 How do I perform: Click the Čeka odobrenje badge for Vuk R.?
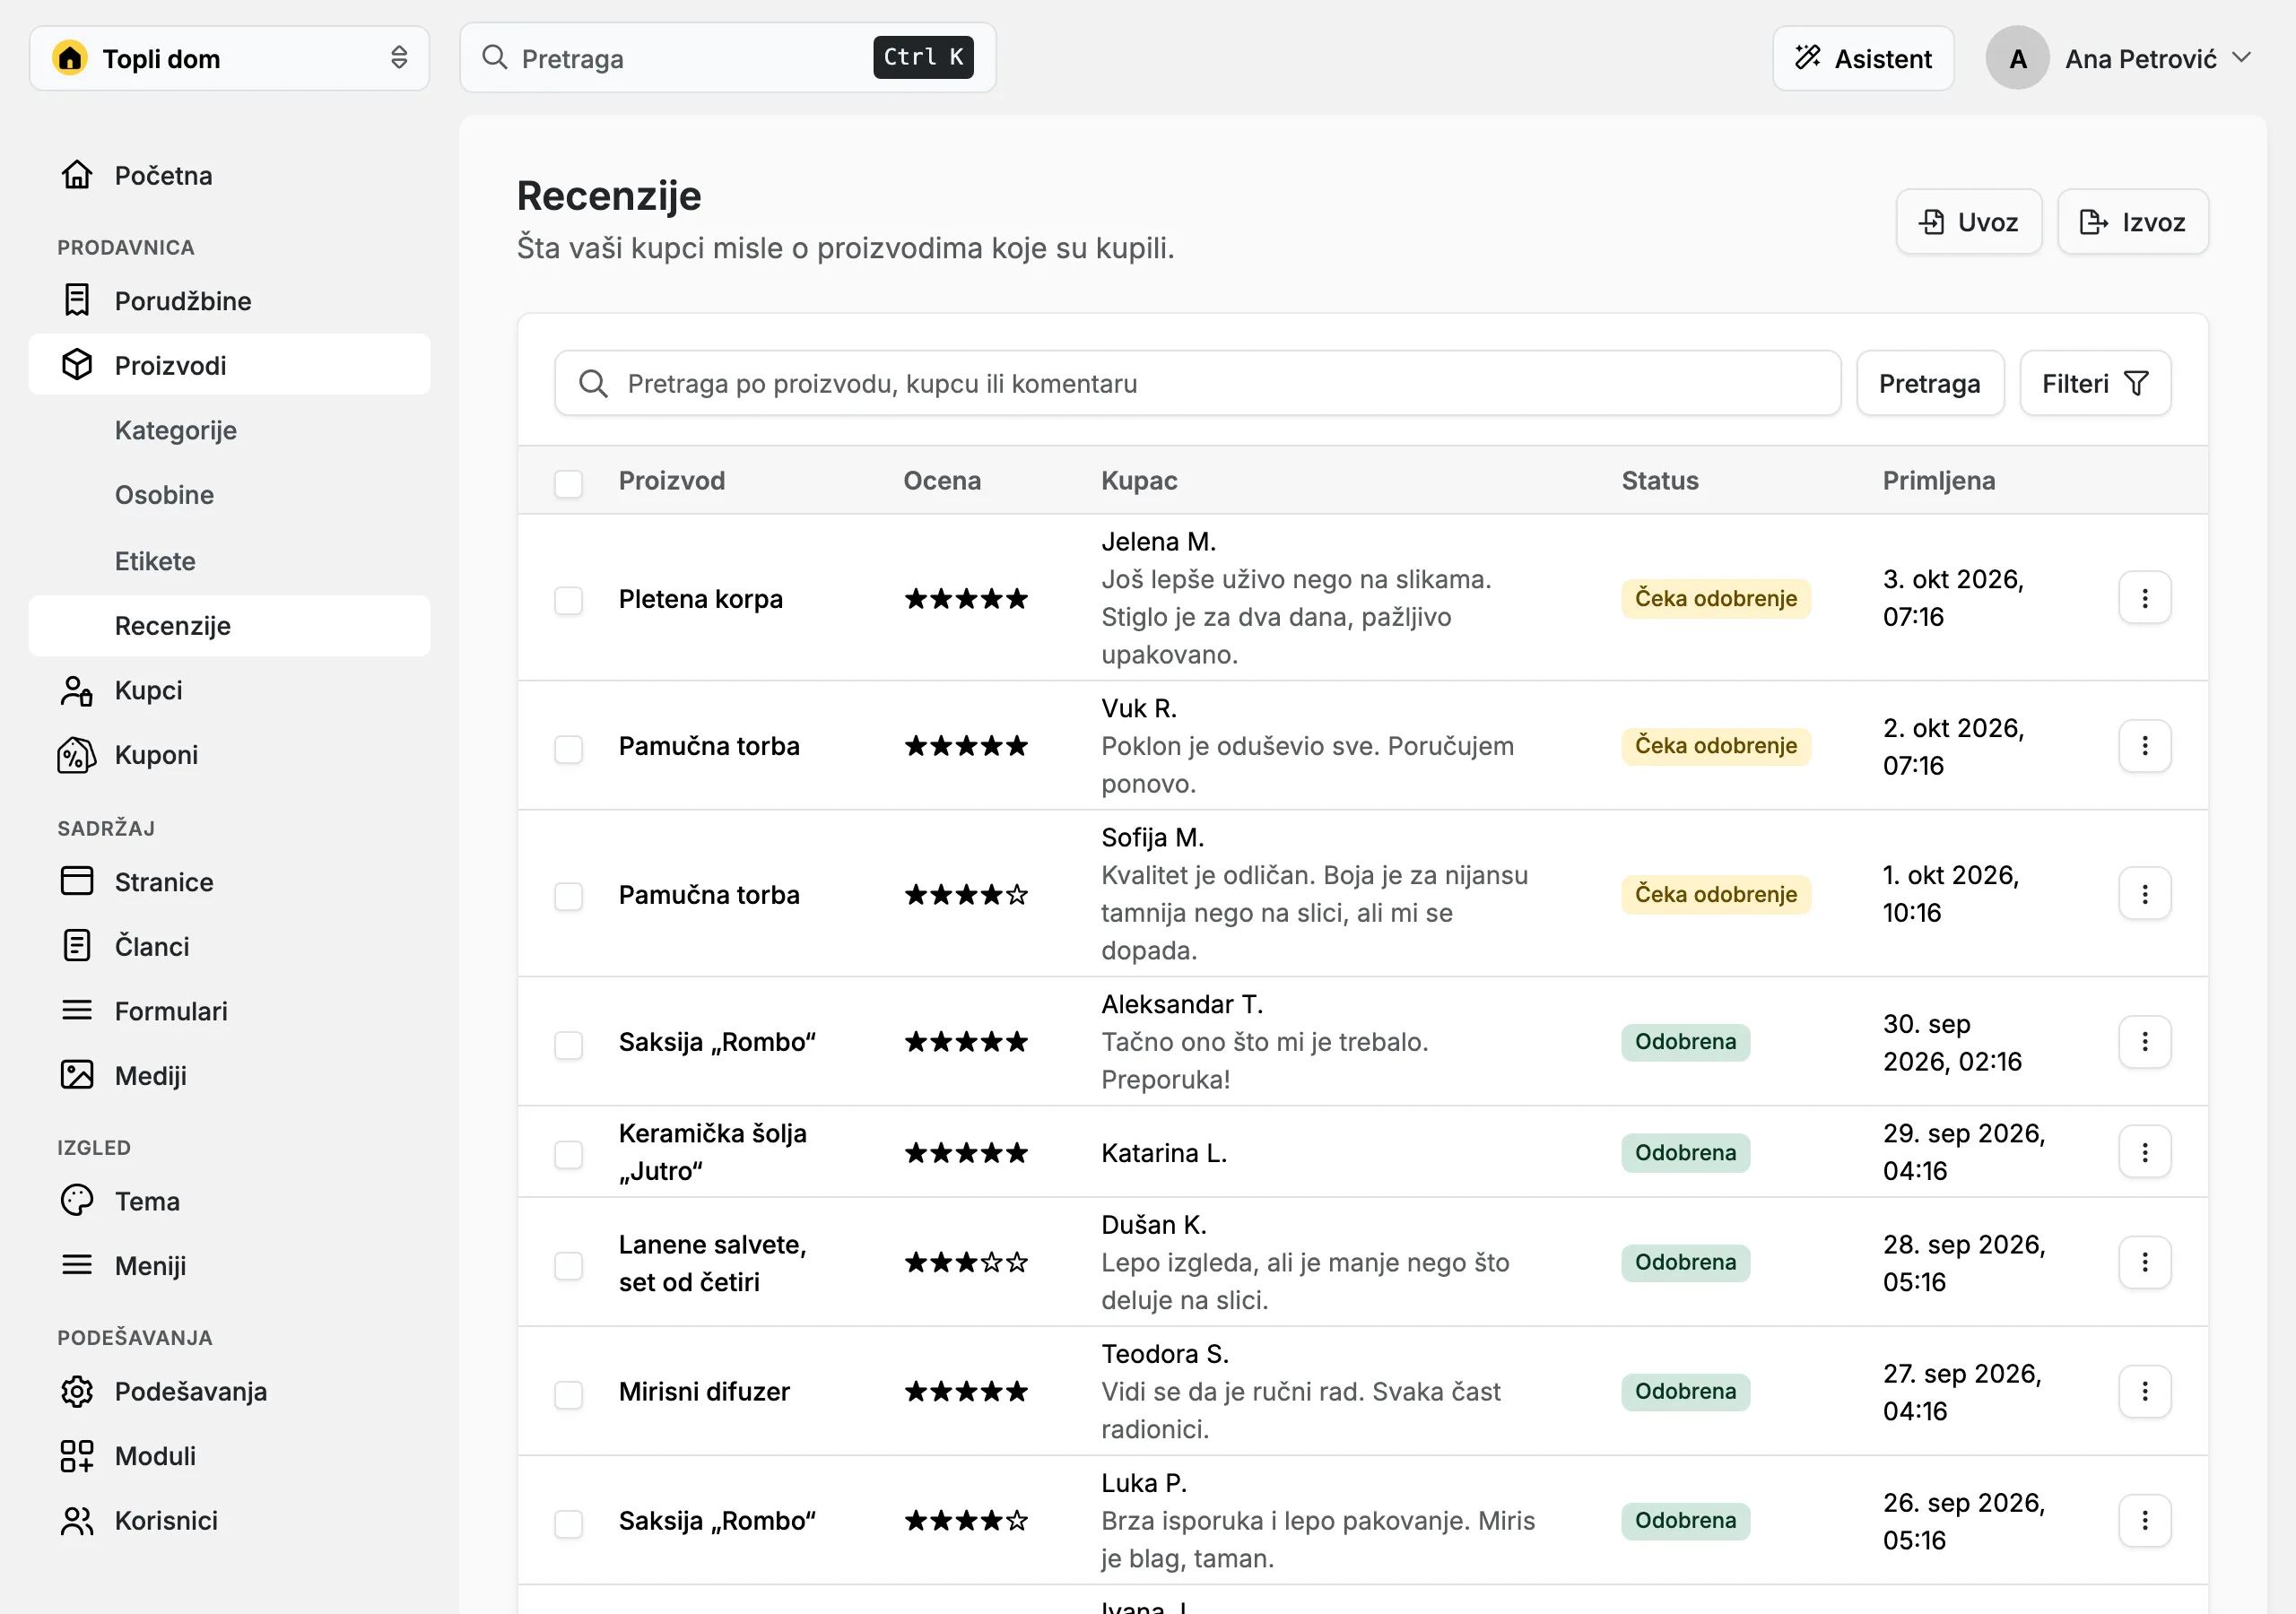click(x=1716, y=746)
